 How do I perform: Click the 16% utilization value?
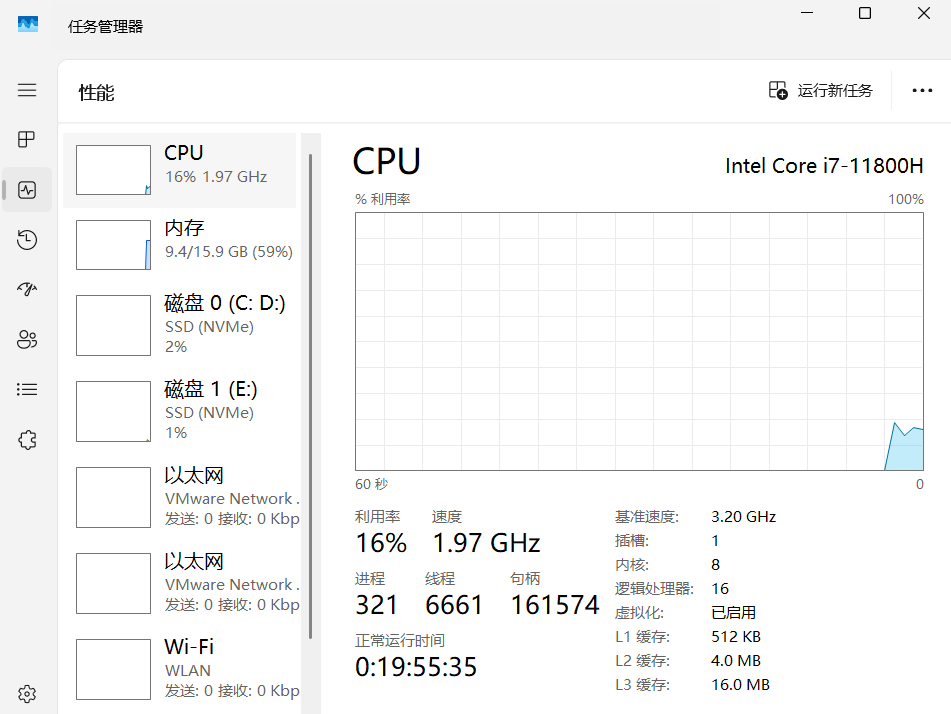click(x=381, y=542)
